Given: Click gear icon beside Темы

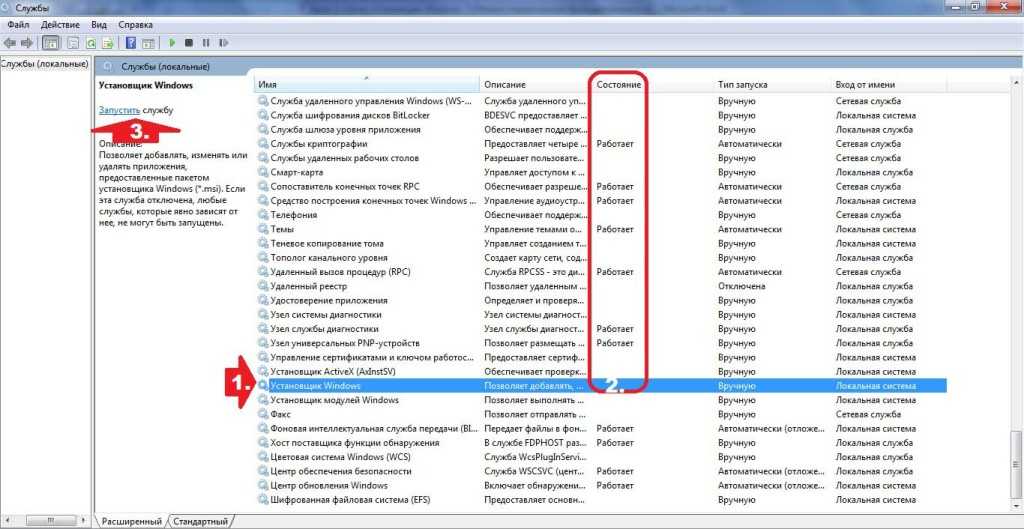Looking at the screenshot, I should [263, 229].
